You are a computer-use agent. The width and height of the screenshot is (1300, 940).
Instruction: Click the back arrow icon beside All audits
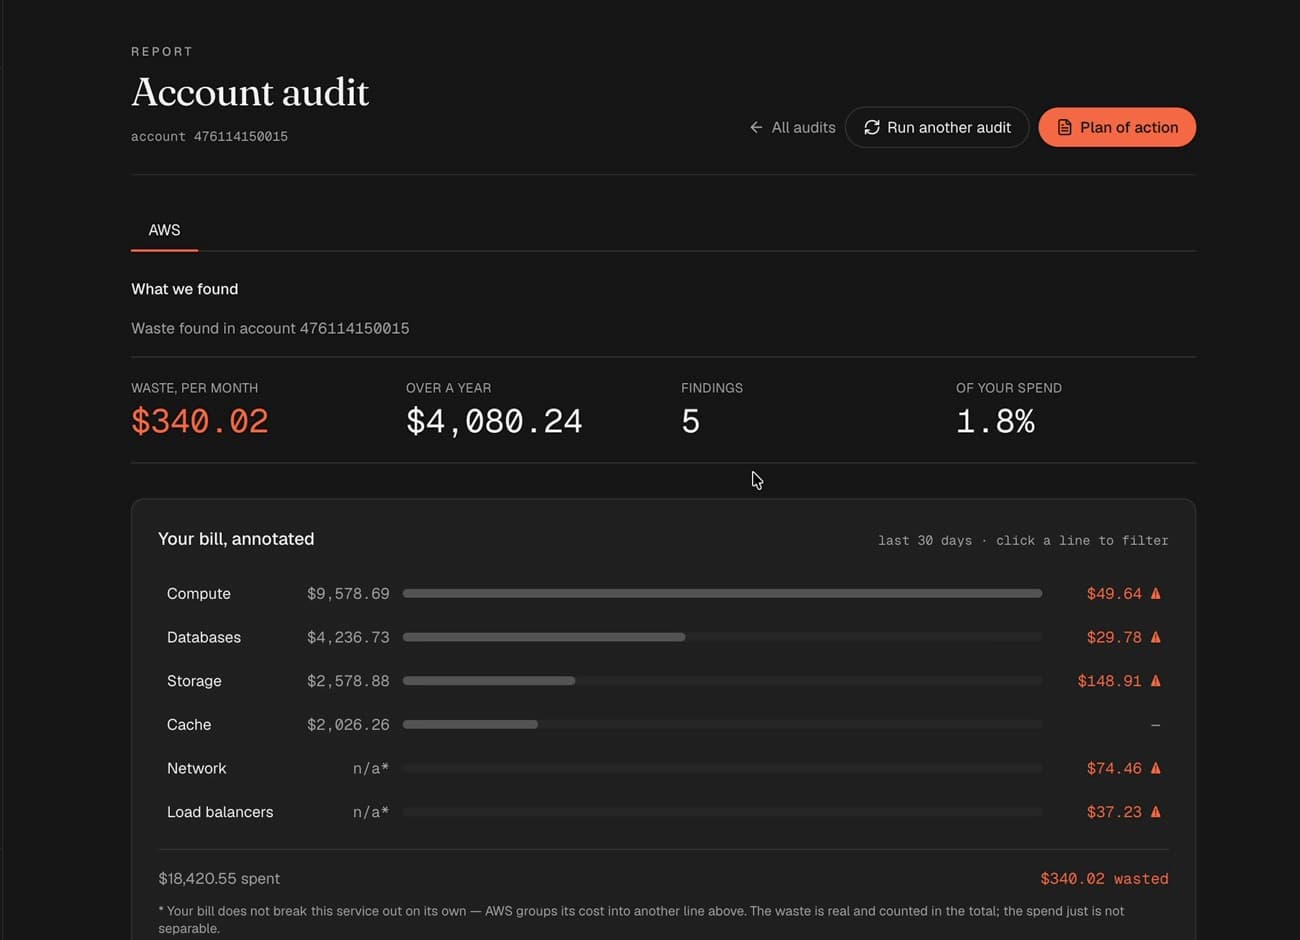click(x=756, y=127)
